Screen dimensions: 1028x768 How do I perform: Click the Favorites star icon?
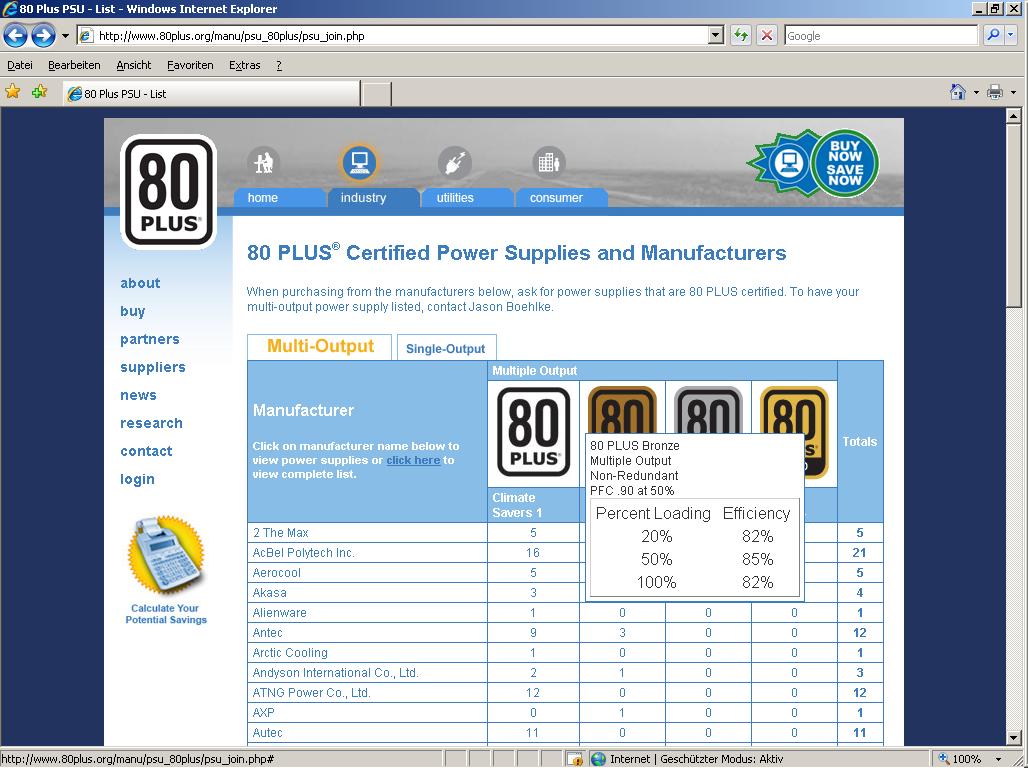click(x=12, y=92)
